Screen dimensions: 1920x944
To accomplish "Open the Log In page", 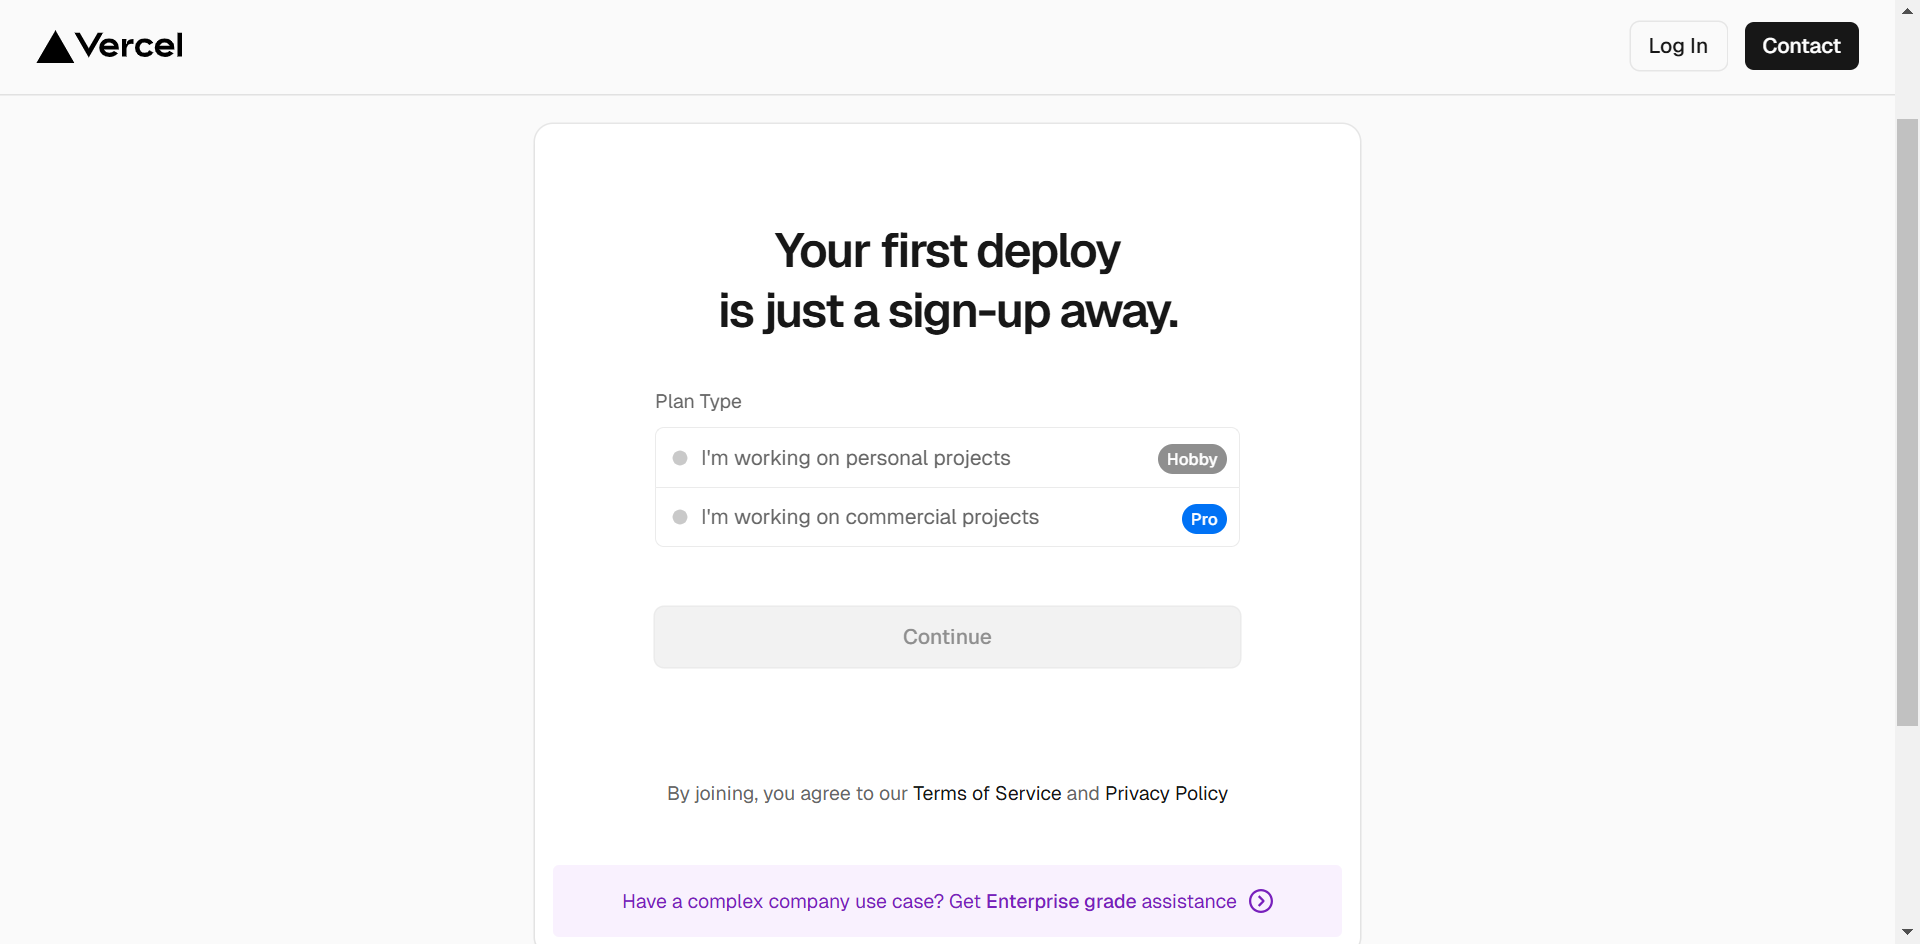I will tap(1678, 46).
